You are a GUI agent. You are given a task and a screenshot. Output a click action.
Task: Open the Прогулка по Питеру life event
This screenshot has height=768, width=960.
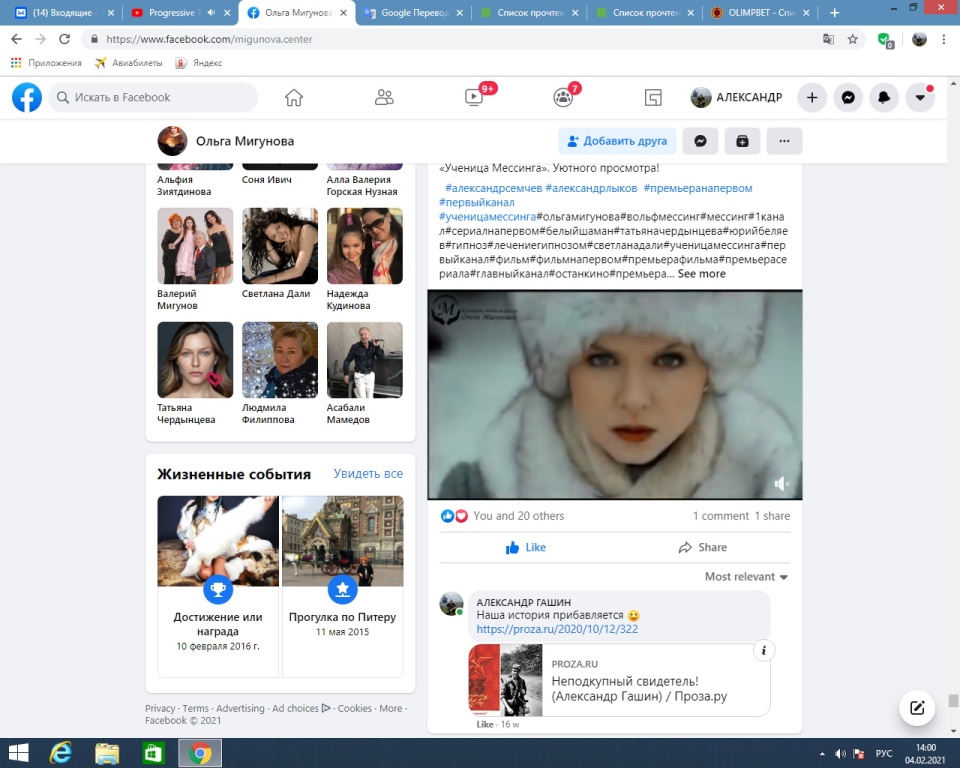343,586
